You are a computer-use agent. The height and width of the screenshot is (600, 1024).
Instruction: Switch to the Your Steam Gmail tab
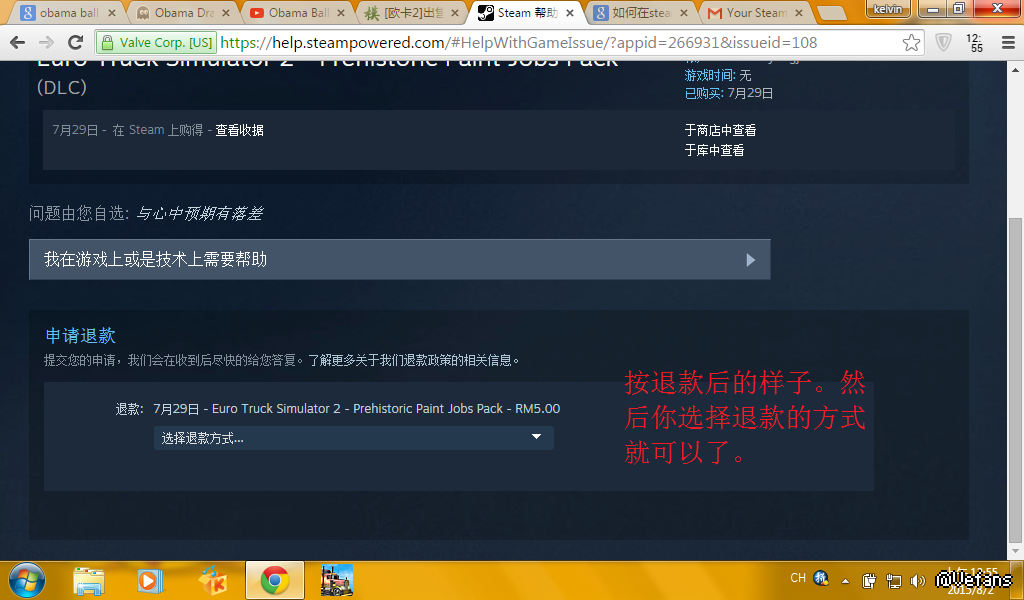(x=756, y=13)
